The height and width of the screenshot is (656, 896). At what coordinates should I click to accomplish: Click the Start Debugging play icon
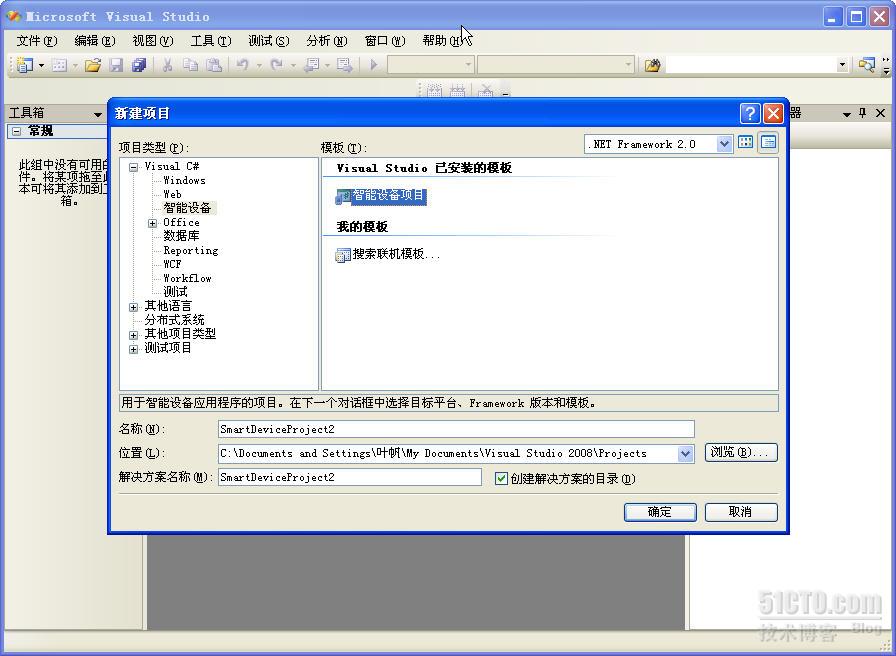(x=374, y=65)
